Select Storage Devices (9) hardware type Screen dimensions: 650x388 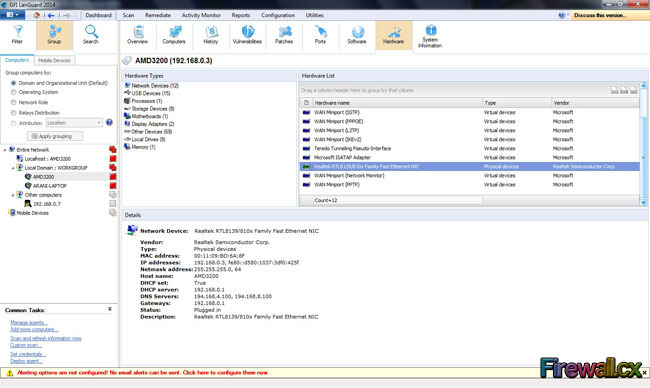(153, 109)
